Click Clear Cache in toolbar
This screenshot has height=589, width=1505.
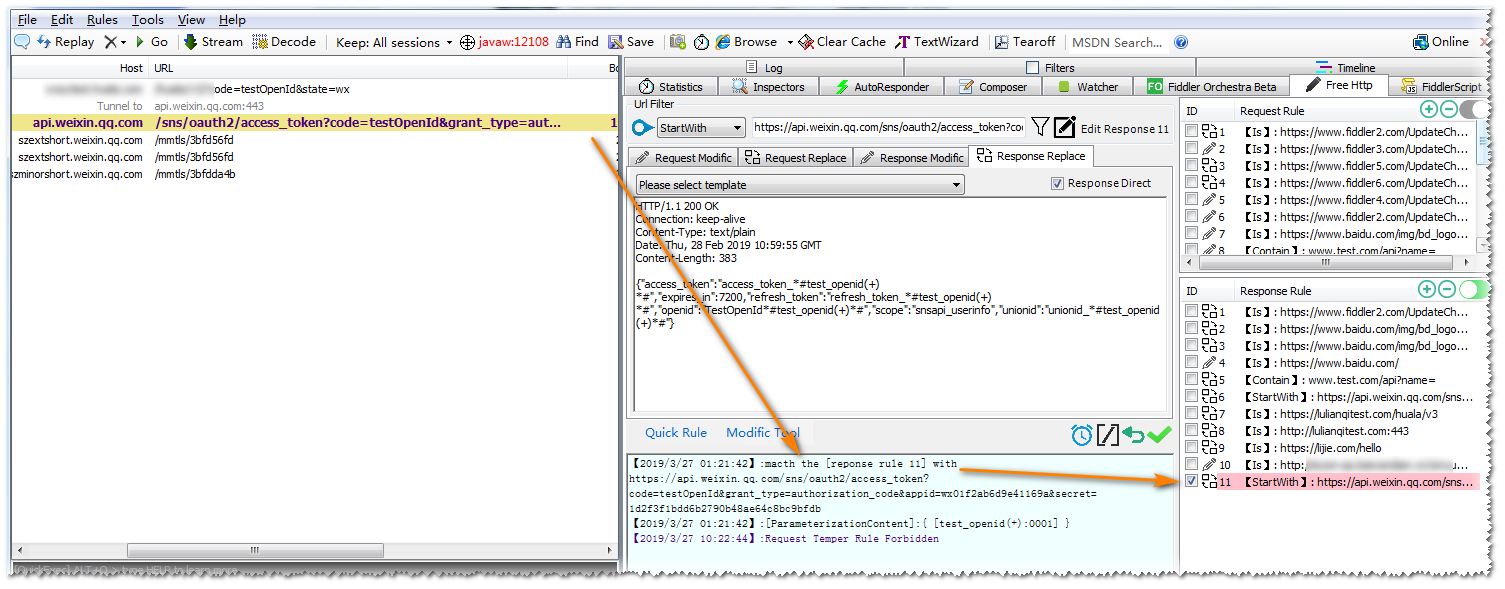842,42
